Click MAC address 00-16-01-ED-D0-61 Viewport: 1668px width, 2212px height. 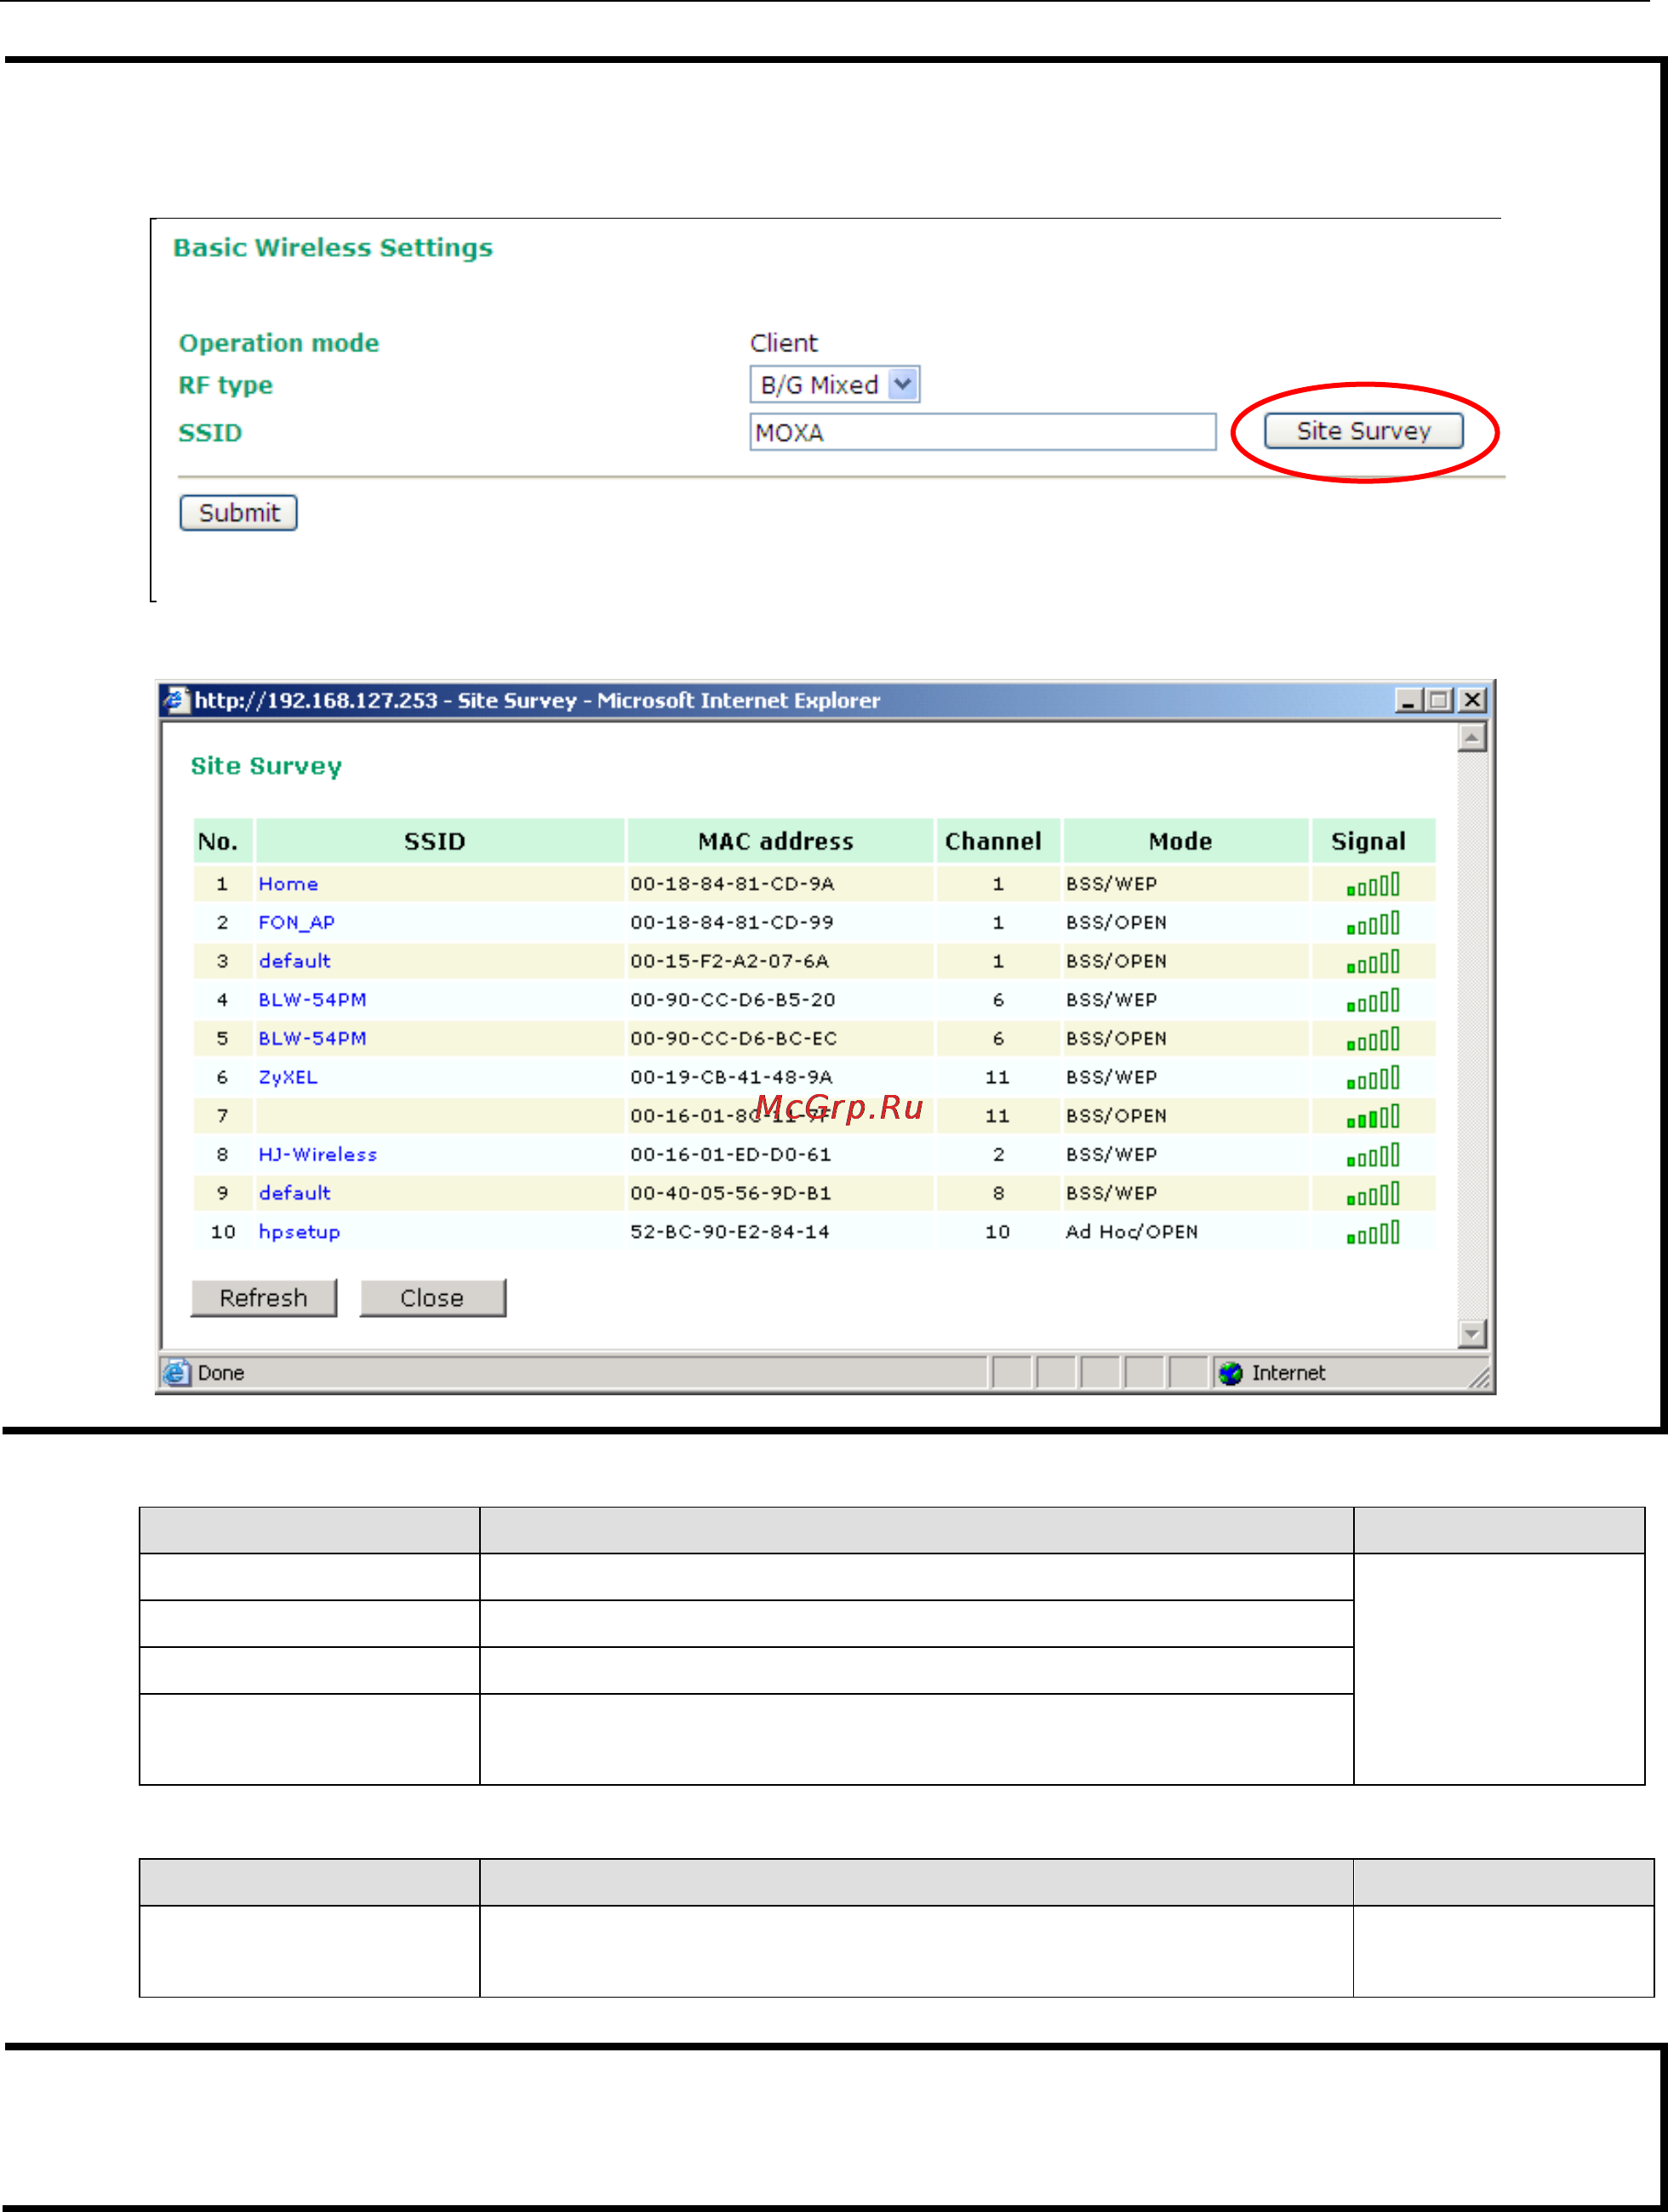(731, 1154)
